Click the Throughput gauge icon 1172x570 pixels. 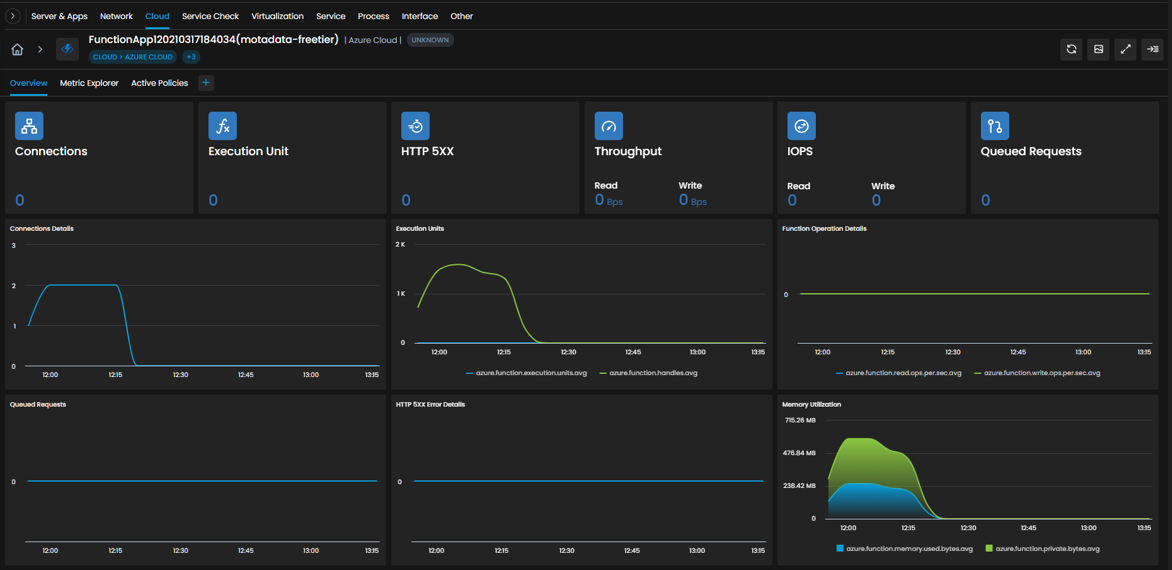tap(608, 126)
